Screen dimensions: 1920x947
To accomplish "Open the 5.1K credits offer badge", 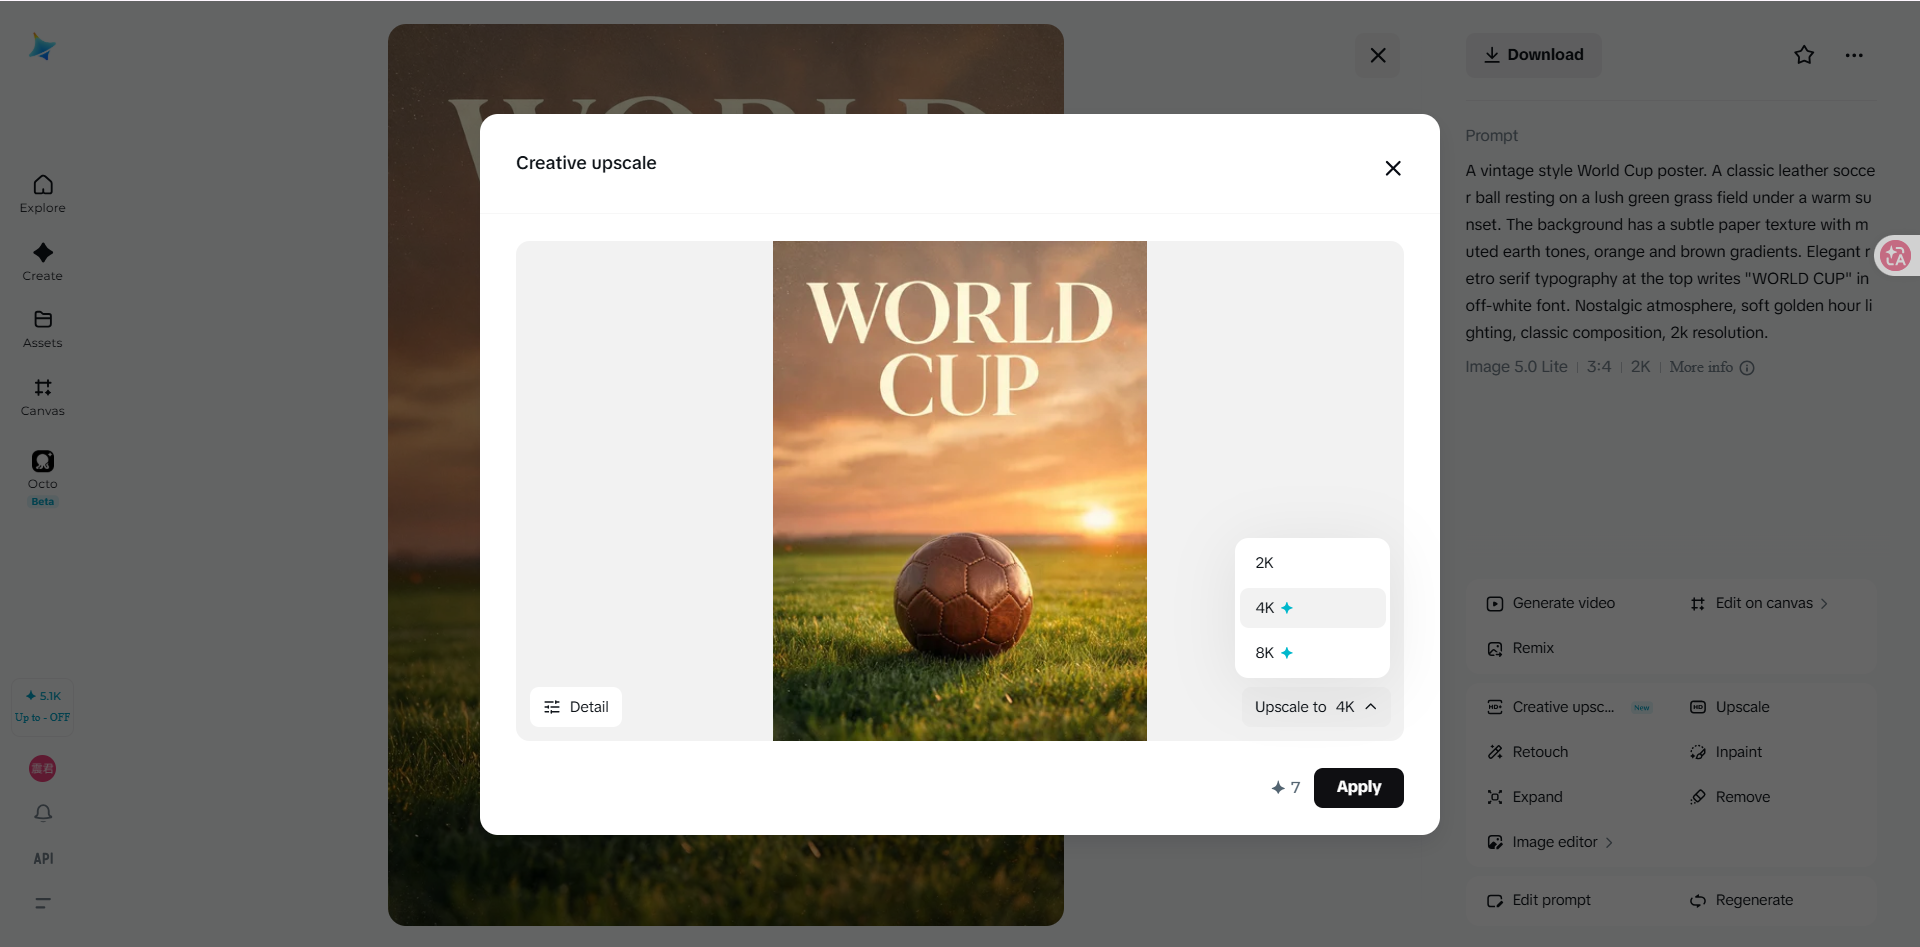I will point(43,706).
